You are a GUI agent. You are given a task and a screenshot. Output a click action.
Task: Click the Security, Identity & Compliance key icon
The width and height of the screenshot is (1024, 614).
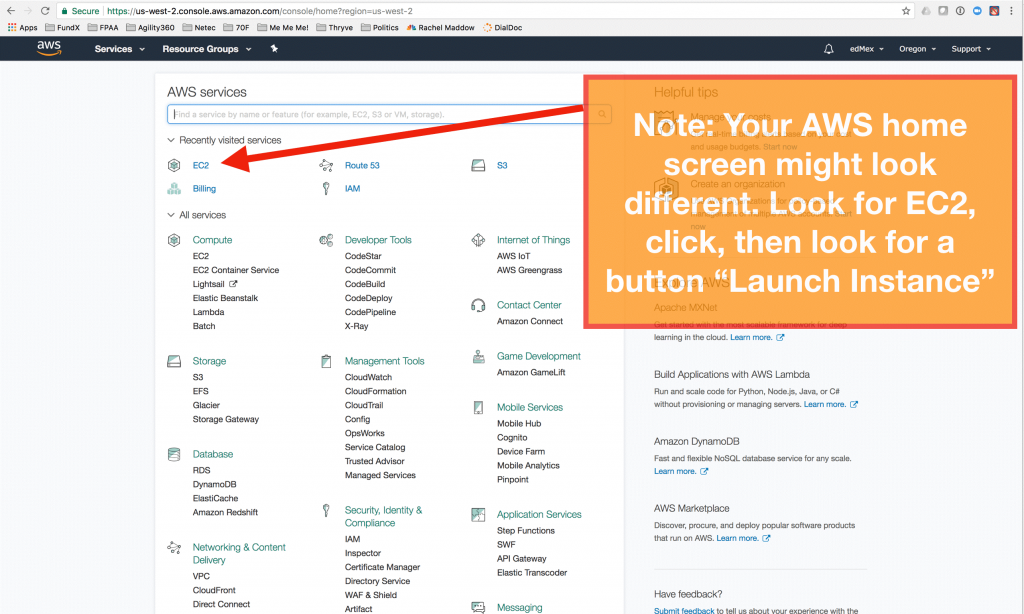point(326,511)
